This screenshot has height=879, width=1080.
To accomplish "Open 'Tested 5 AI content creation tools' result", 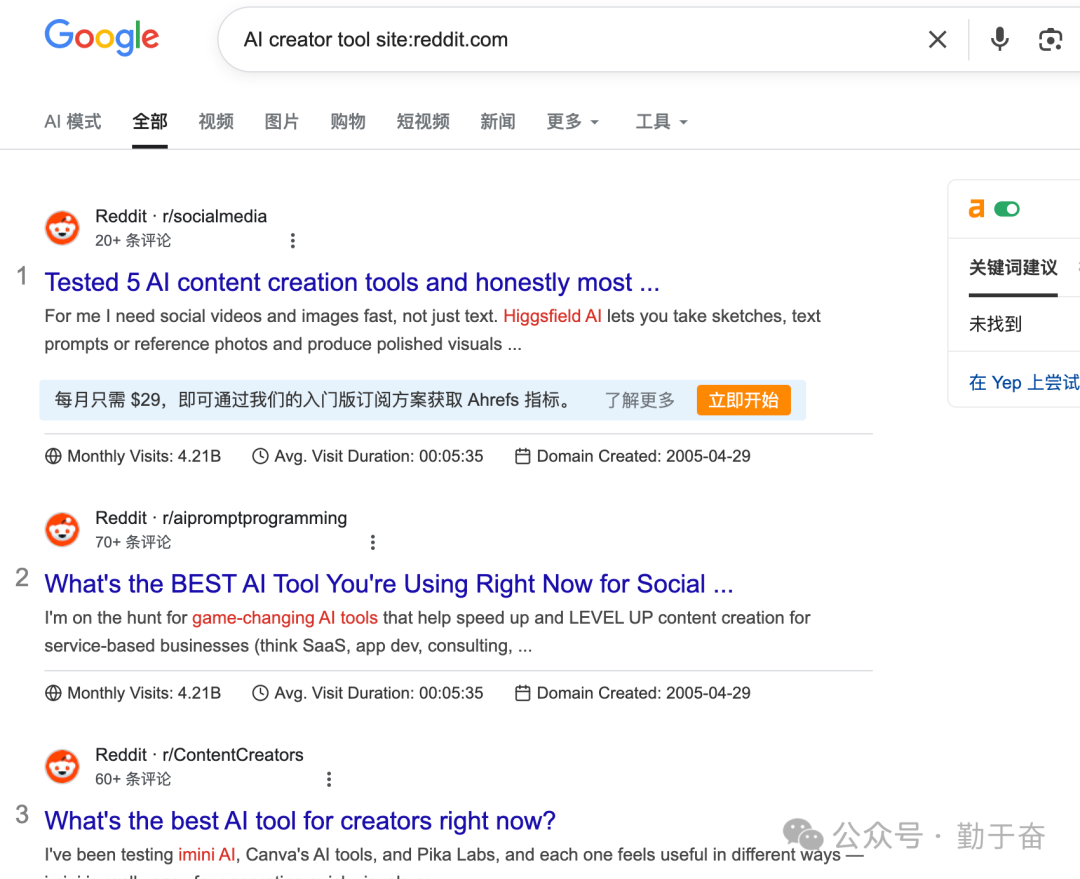I will click(x=352, y=282).
